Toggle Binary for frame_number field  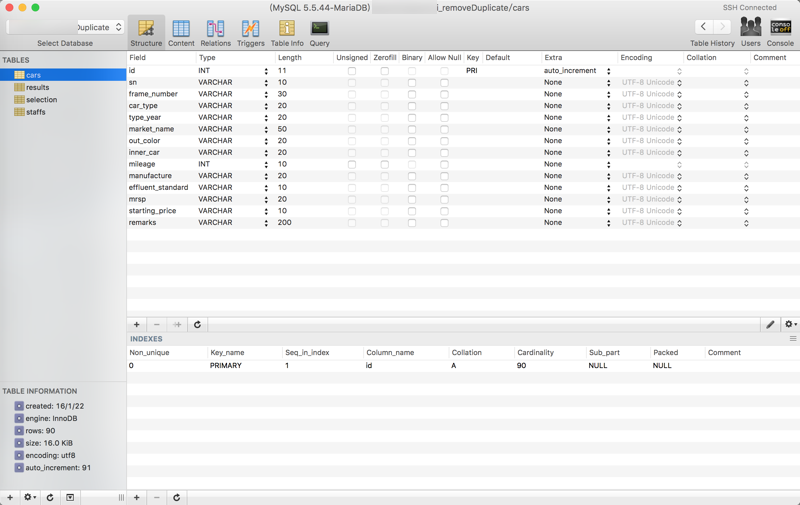point(412,94)
